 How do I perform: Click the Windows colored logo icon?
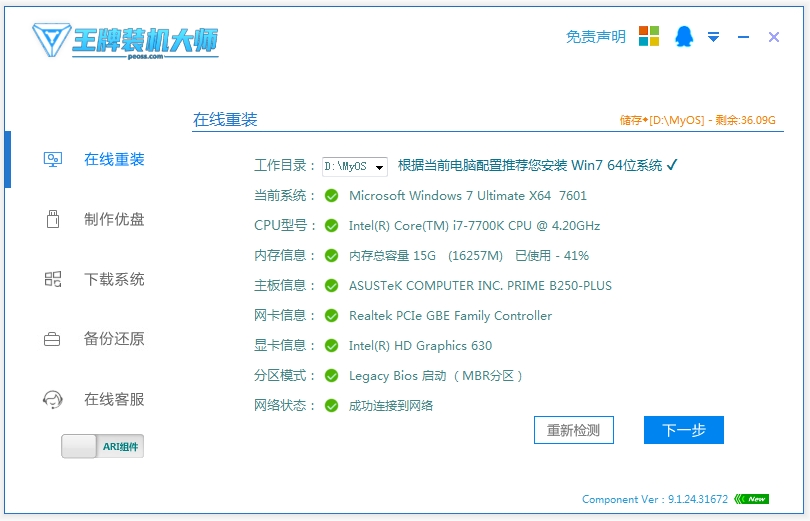(x=649, y=36)
